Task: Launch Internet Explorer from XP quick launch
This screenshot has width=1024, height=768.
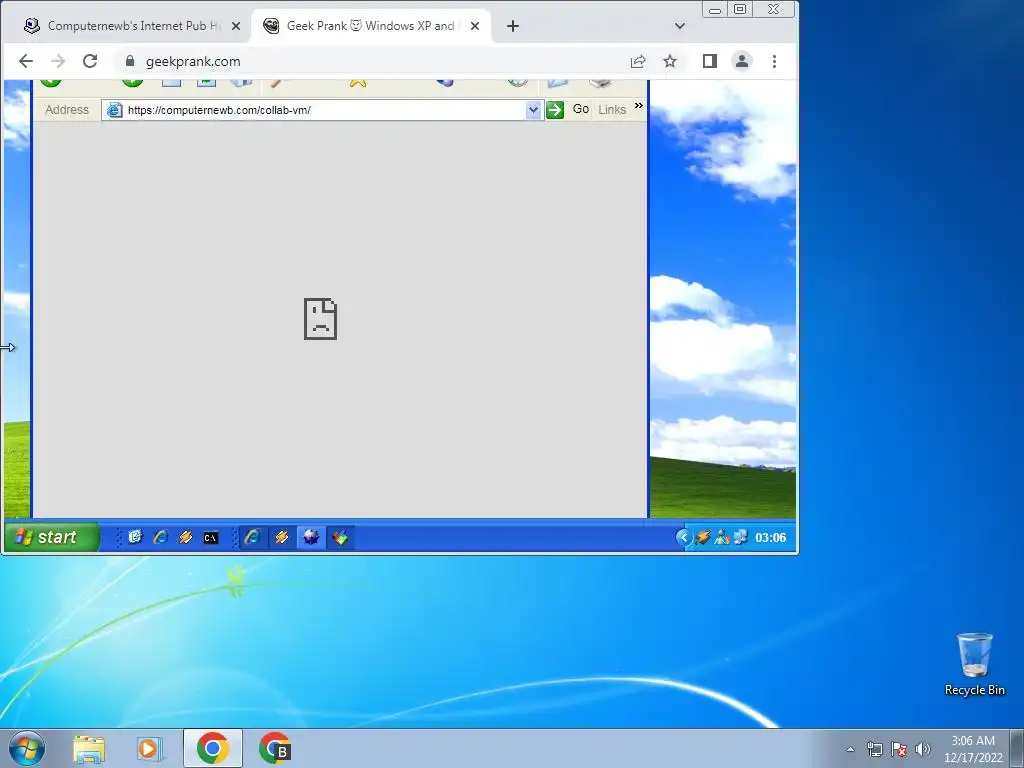Action: point(161,537)
